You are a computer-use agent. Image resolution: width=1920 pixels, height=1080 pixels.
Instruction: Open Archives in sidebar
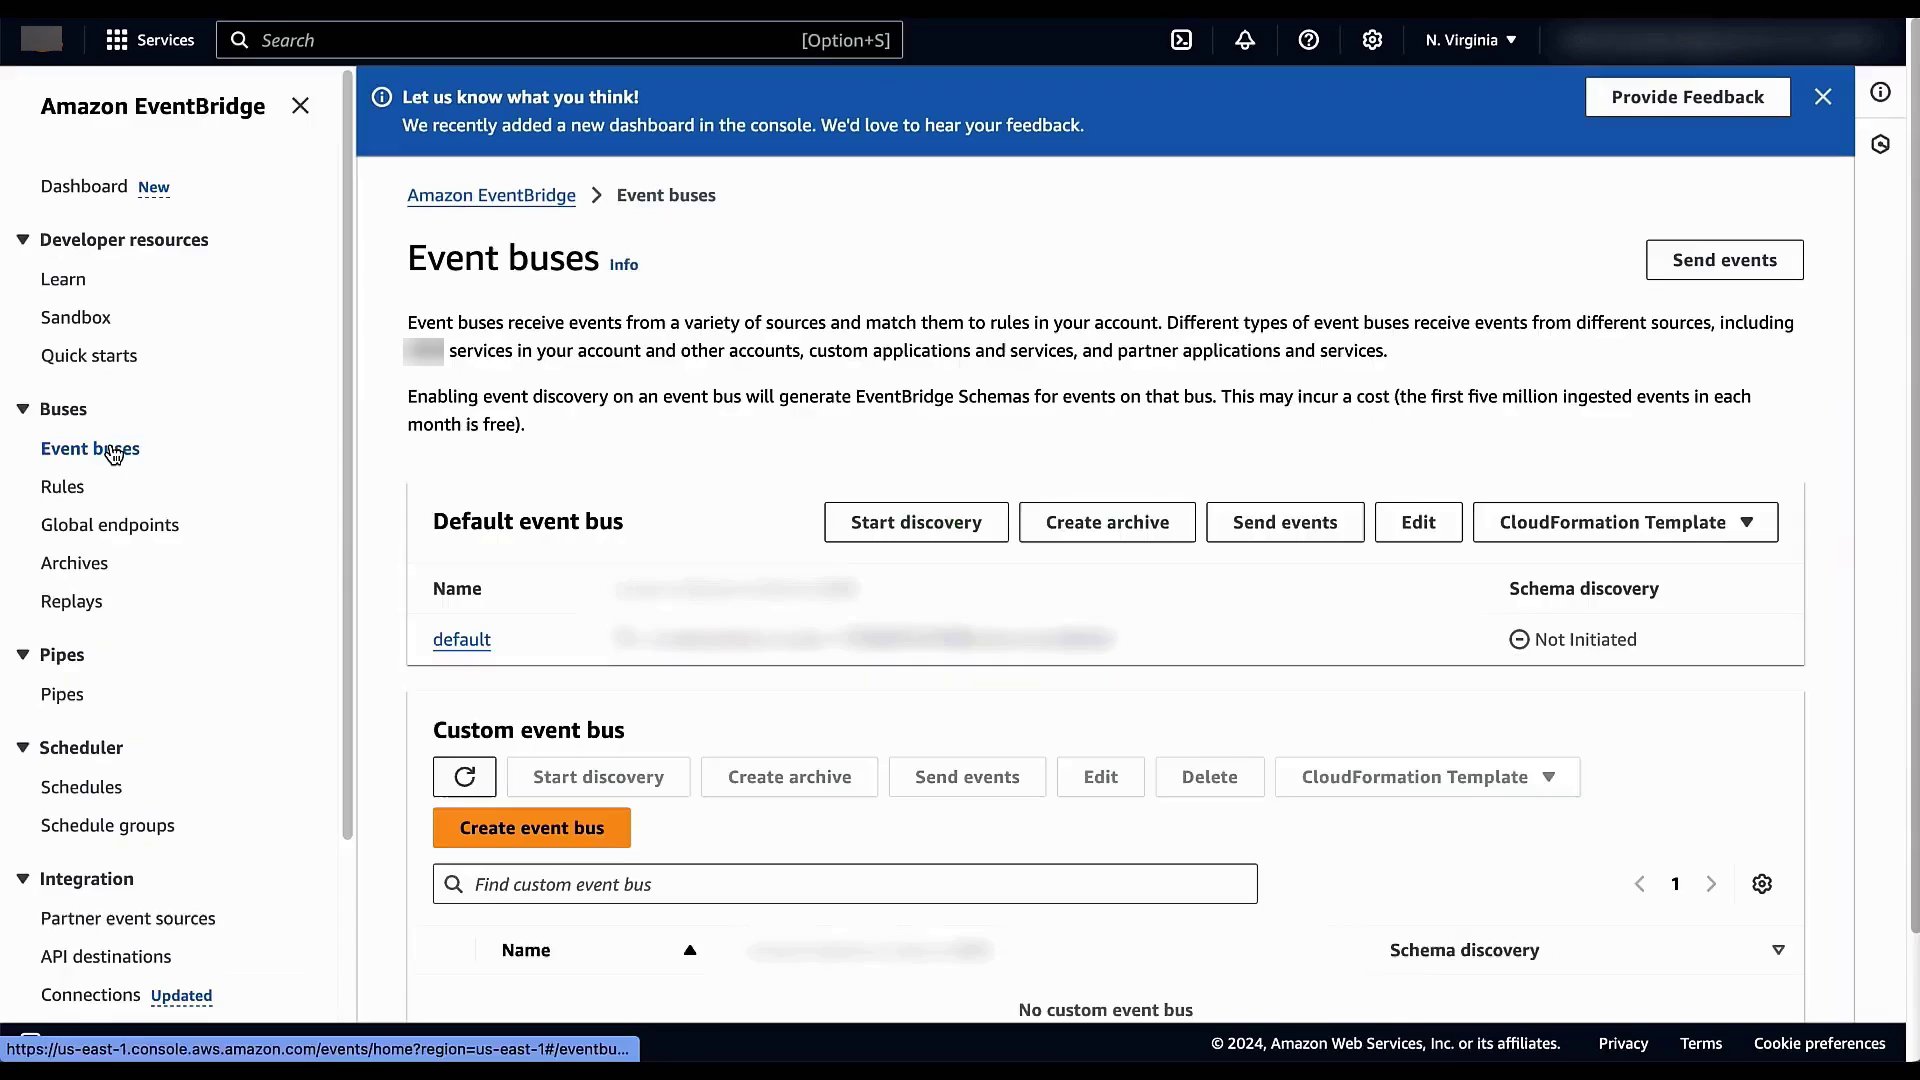74,563
